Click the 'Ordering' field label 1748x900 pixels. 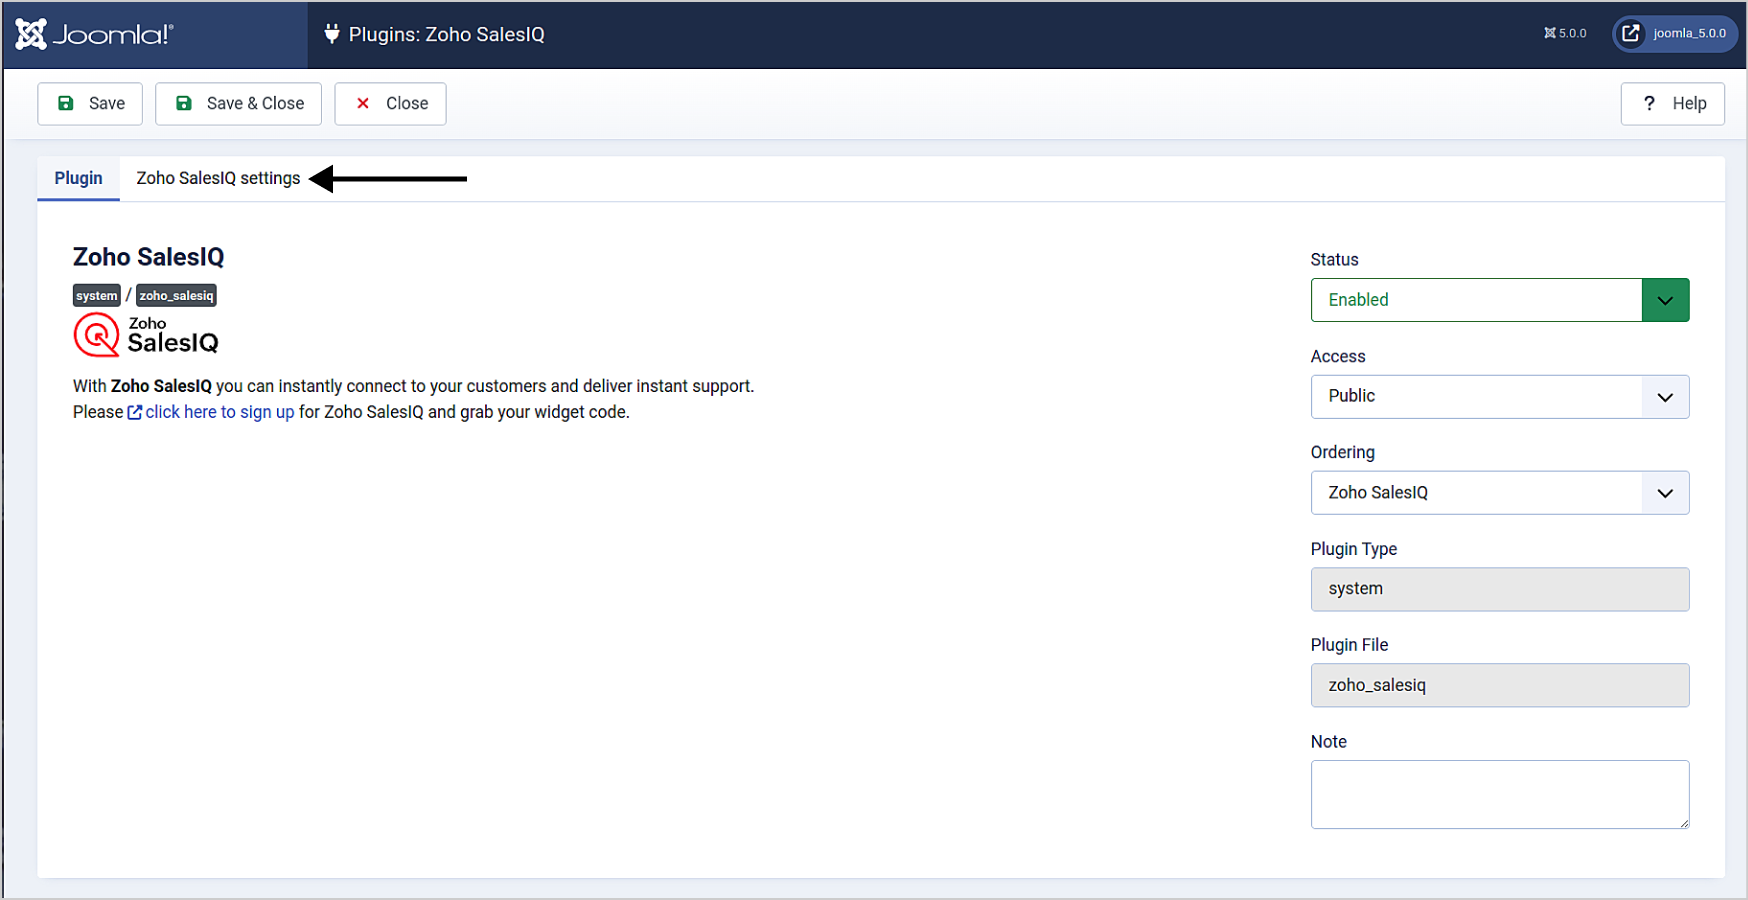pos(1342,452)
